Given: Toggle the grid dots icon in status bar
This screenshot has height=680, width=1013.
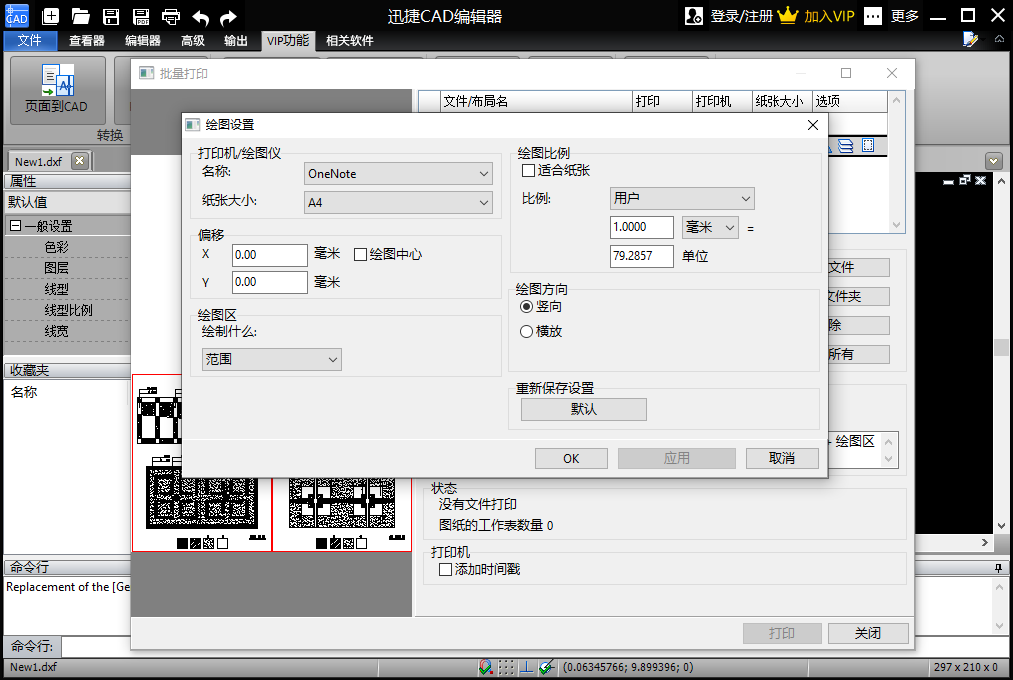Looking at the screenshot, I should (x=506, y=667).
